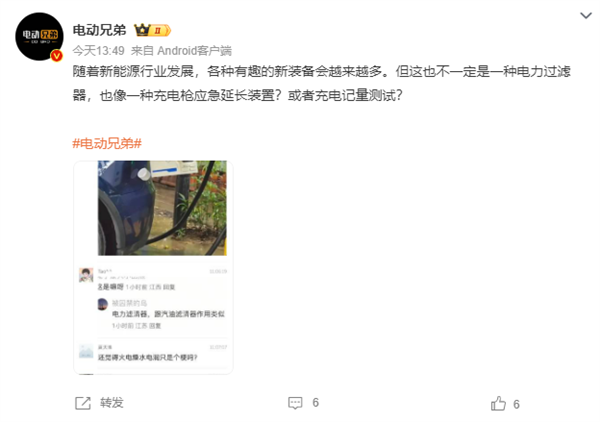
Task: Open the attached post image thumbnail
Action: point(153,267)
